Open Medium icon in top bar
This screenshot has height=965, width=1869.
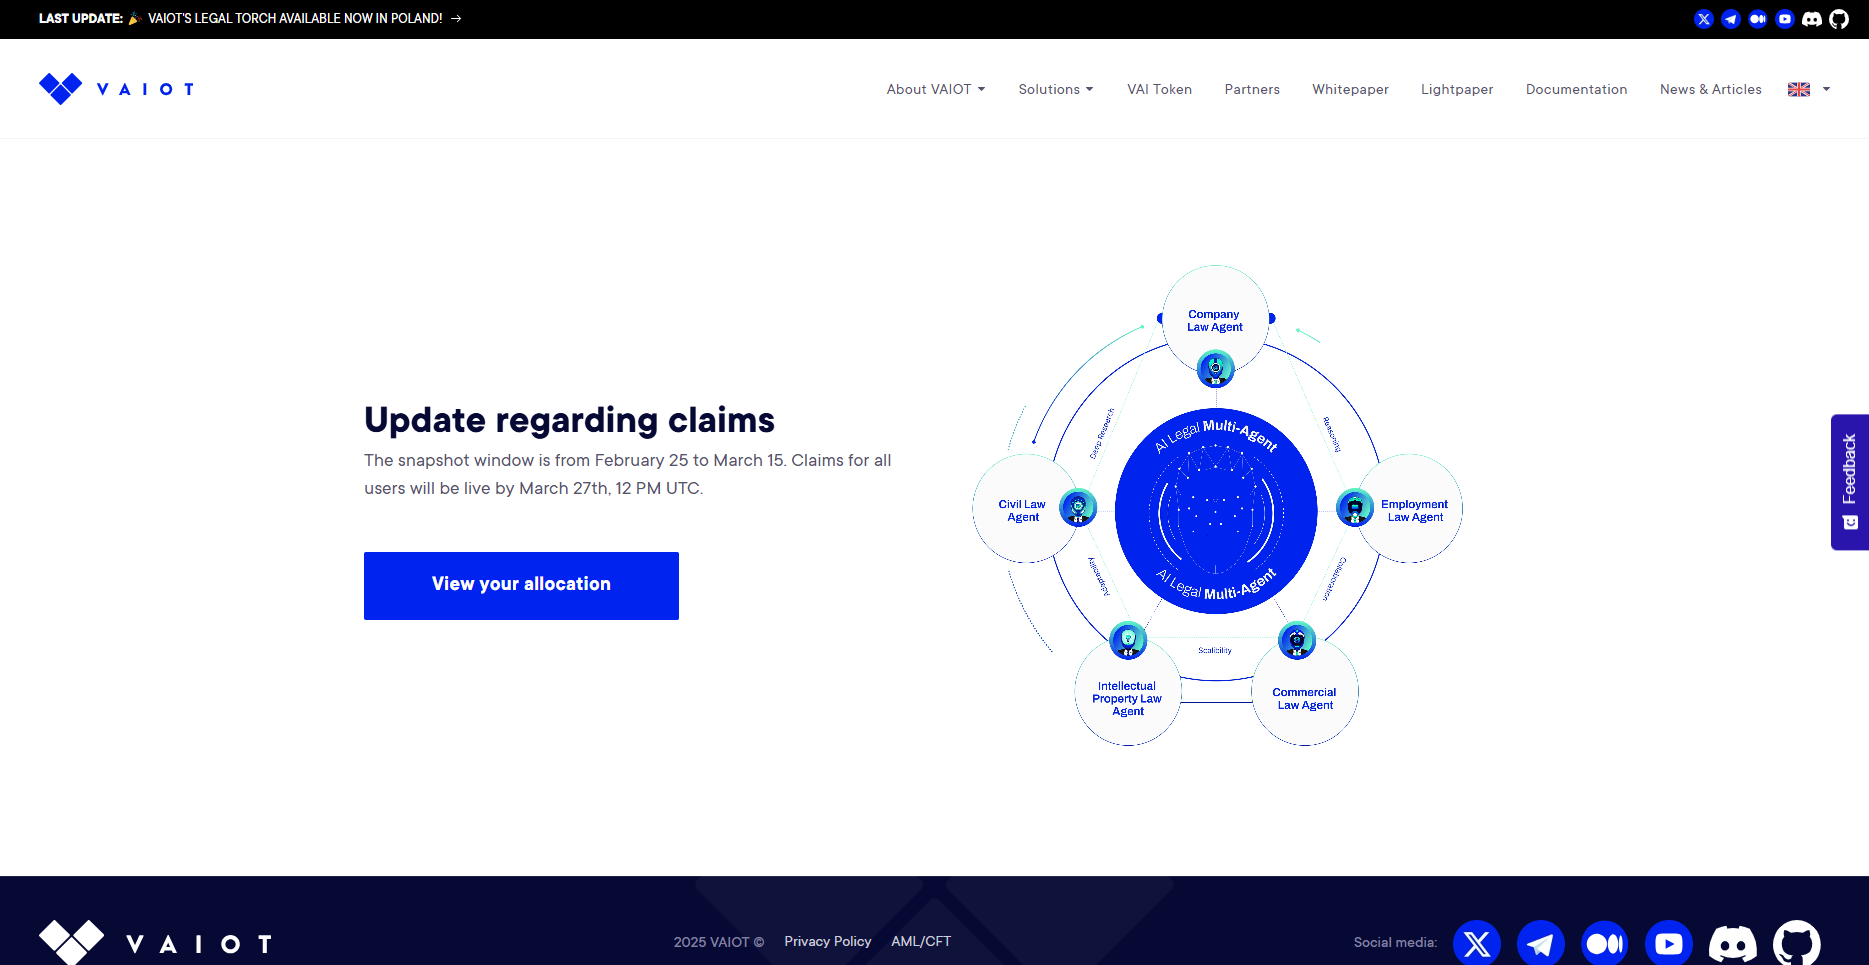[1758, 19]
